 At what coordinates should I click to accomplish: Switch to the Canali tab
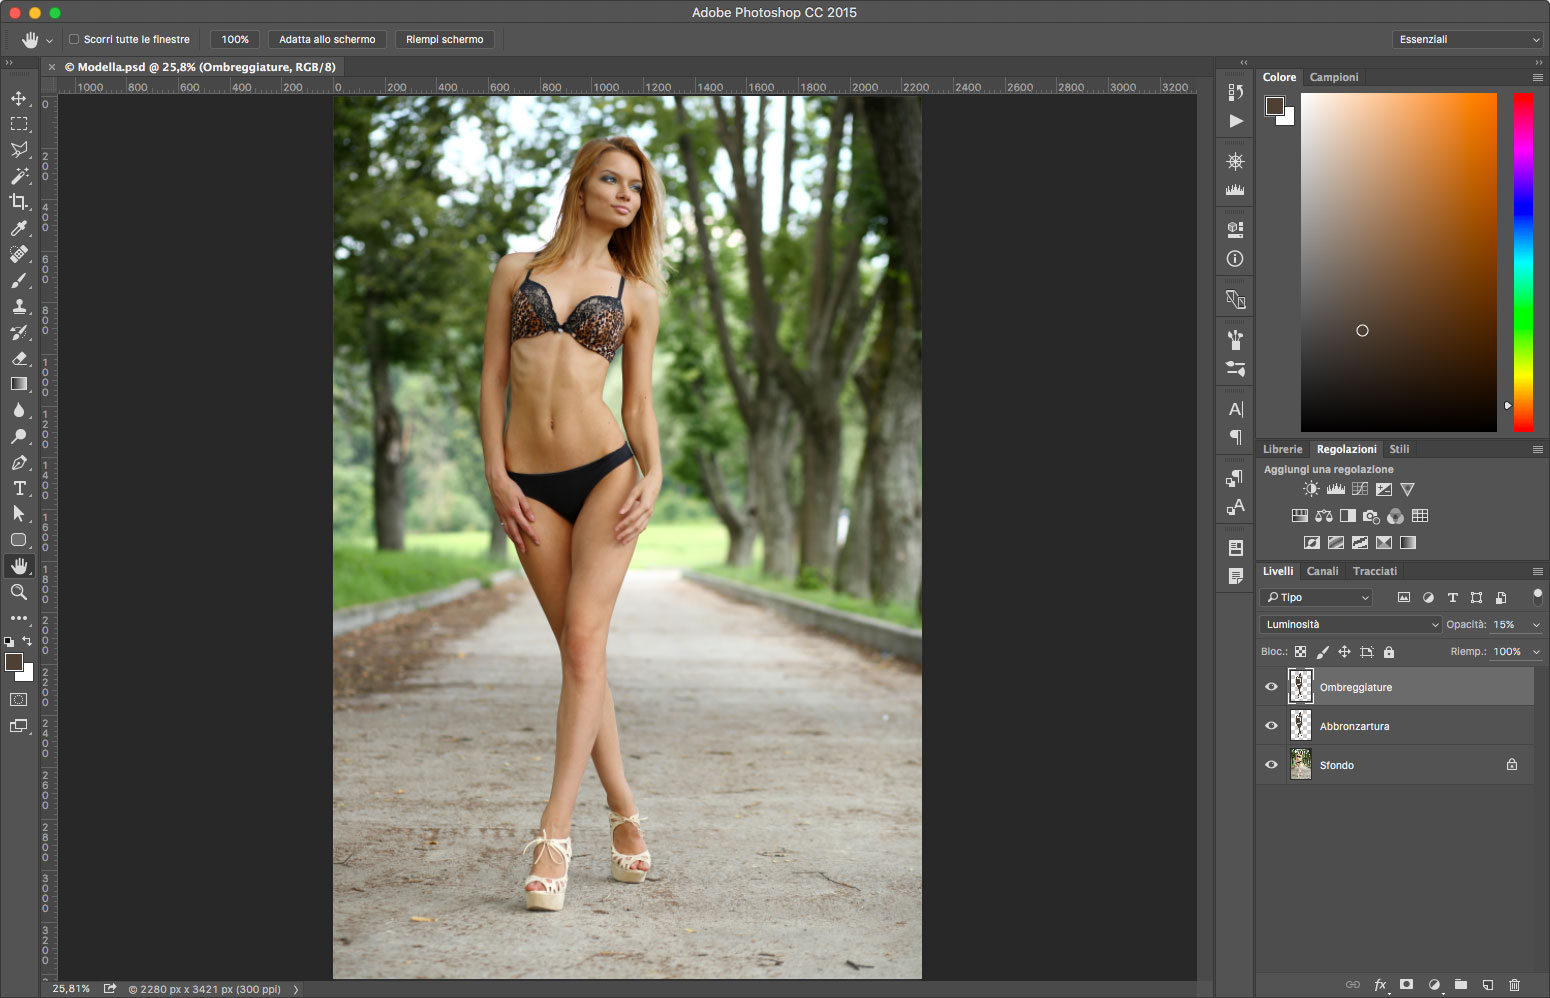pos(1322,571)
